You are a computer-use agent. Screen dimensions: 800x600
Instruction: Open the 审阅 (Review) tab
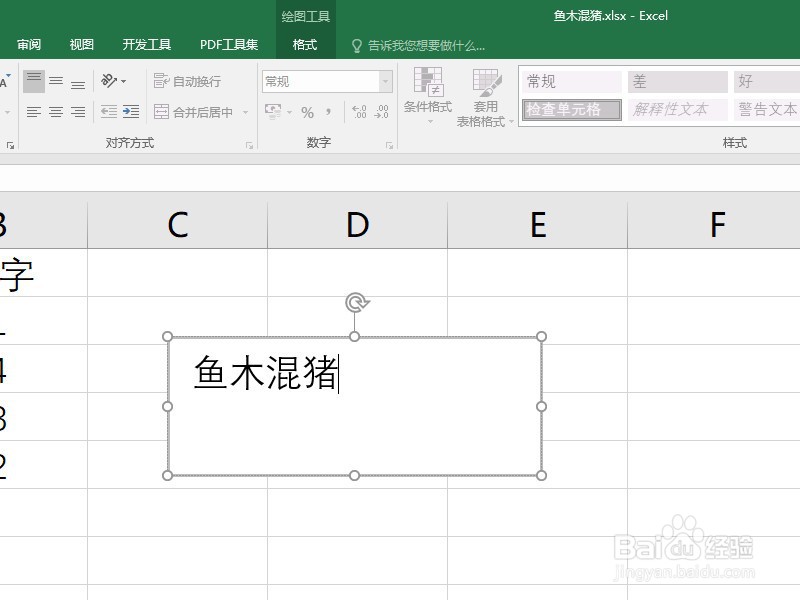coord(29,45)
